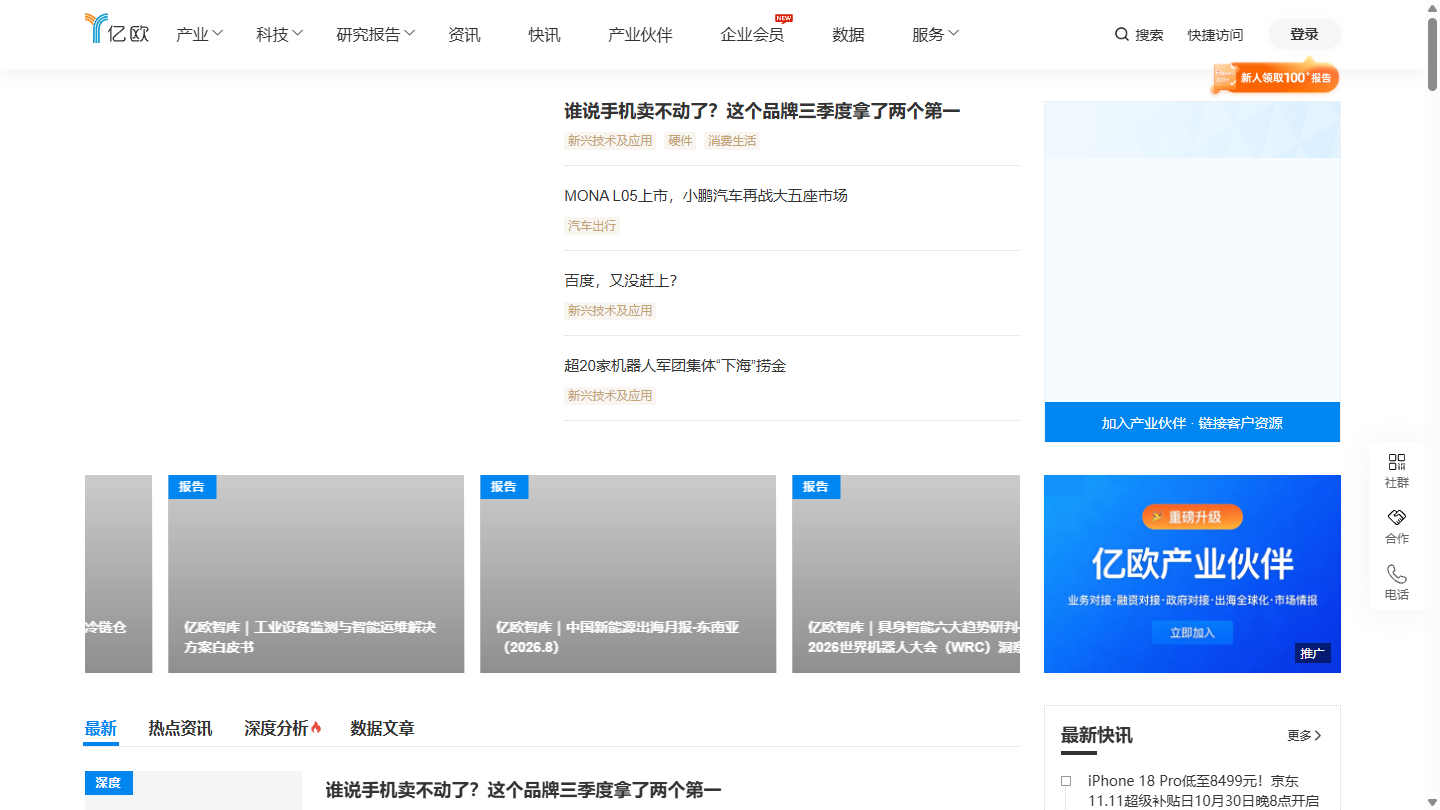Open article MONA L05上市 小鹏汽车
The height and width of the screenshot is (810, 1440).
click(706, 195)
